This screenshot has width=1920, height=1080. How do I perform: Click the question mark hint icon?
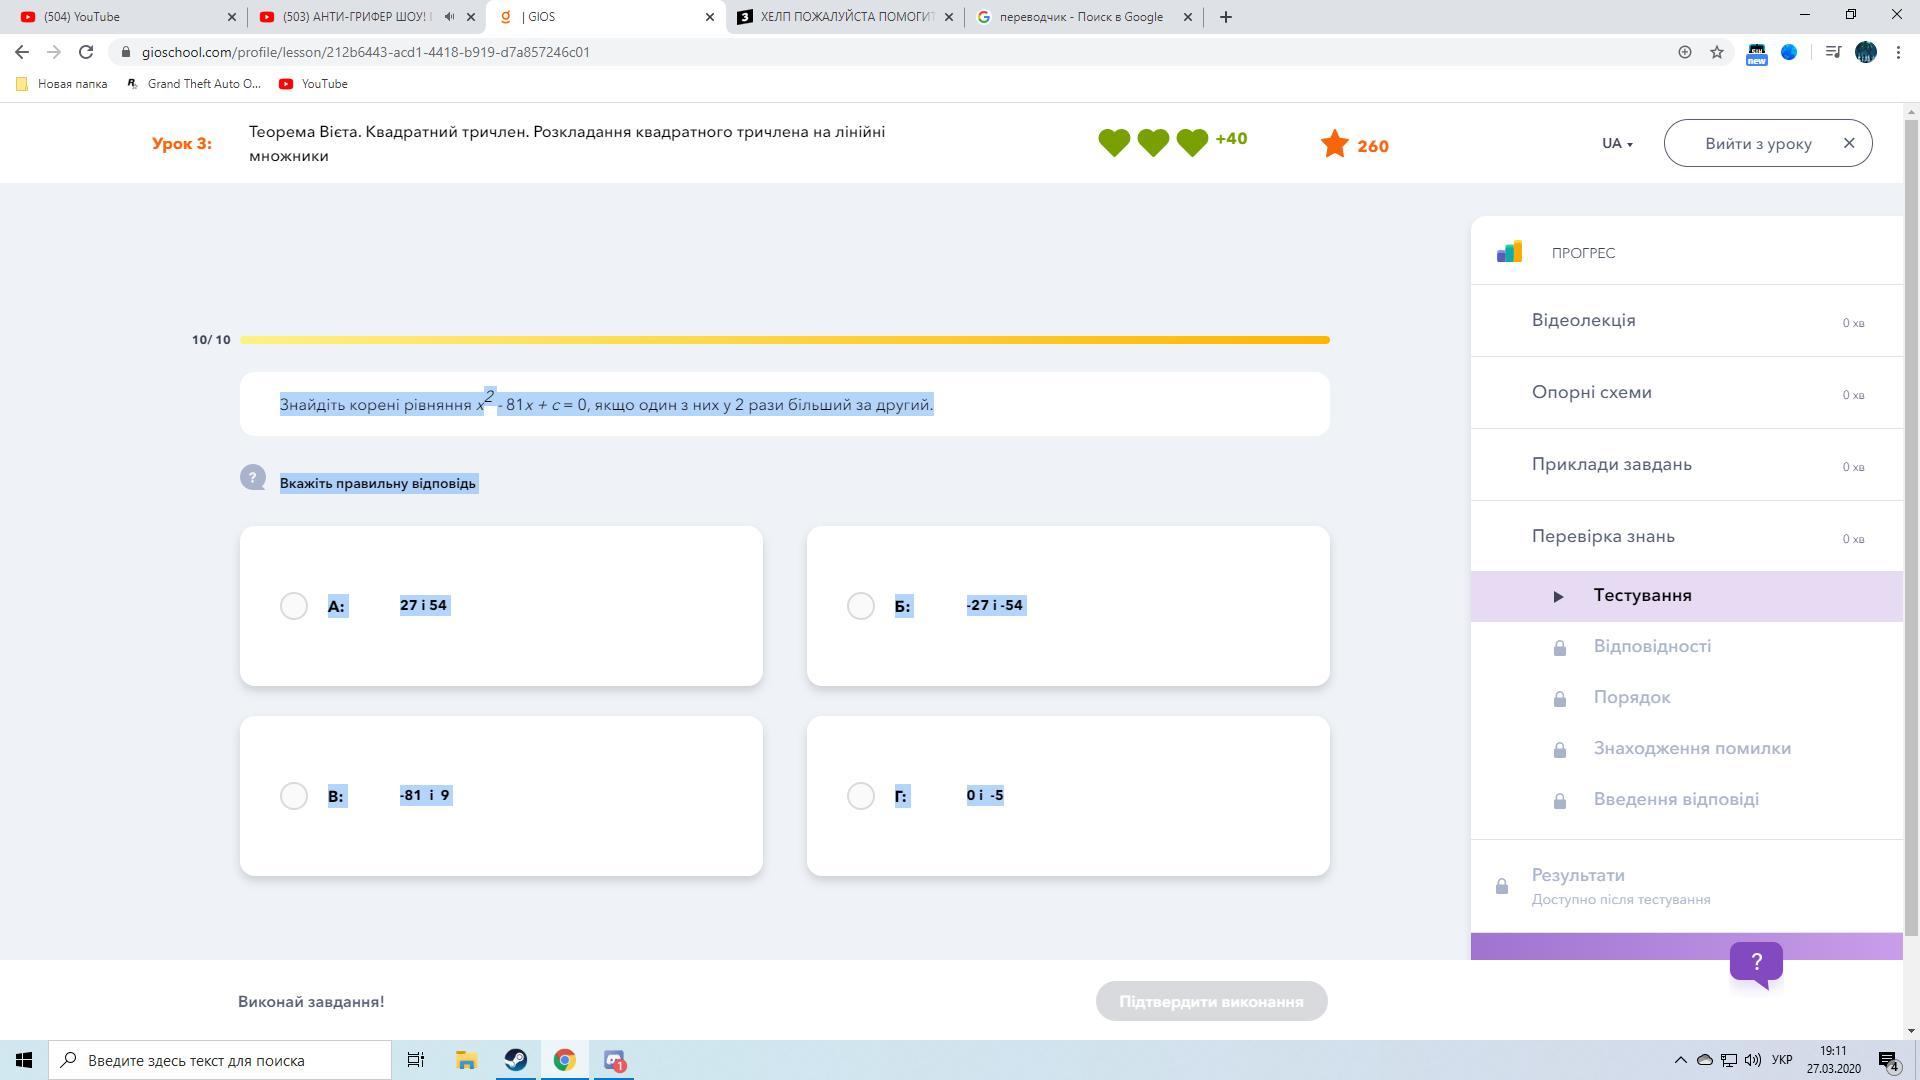pyautogui.click(x=253, y=478)
